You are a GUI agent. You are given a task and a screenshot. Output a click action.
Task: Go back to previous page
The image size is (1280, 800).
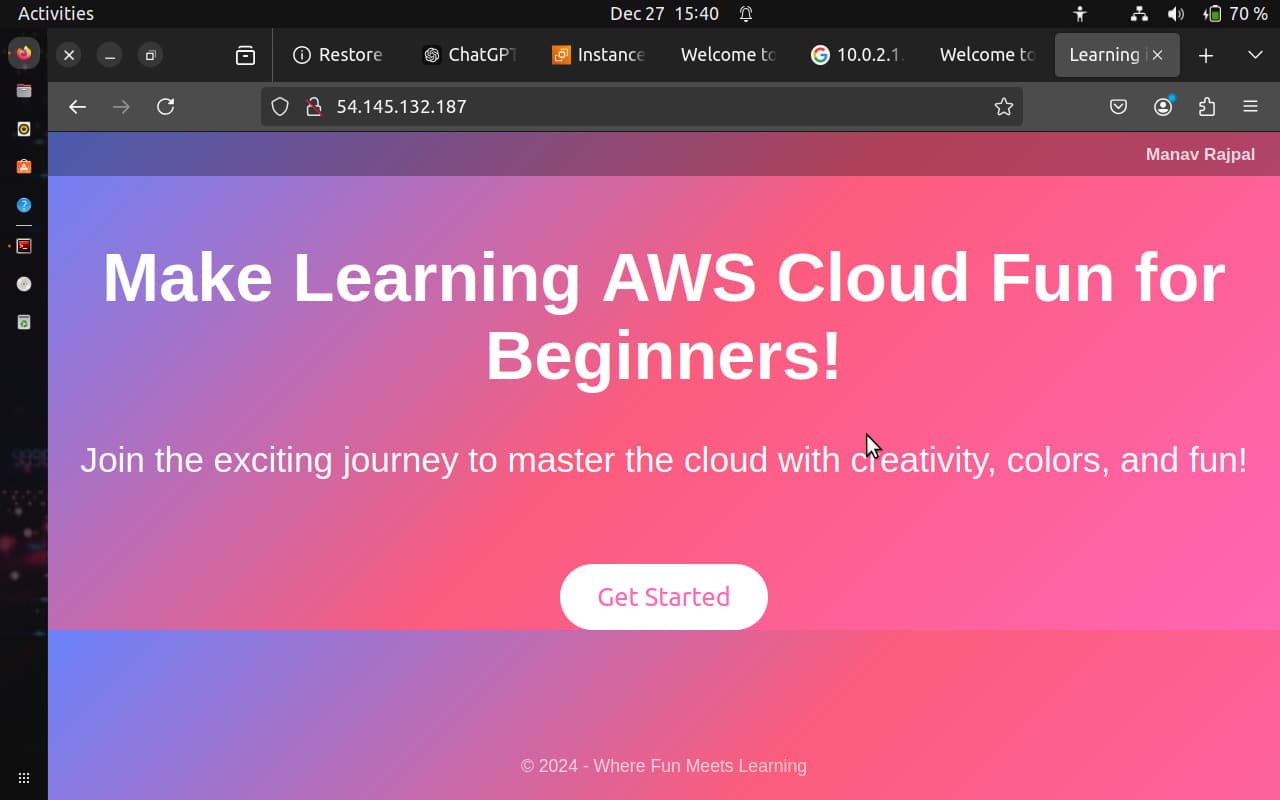(77, 107)
